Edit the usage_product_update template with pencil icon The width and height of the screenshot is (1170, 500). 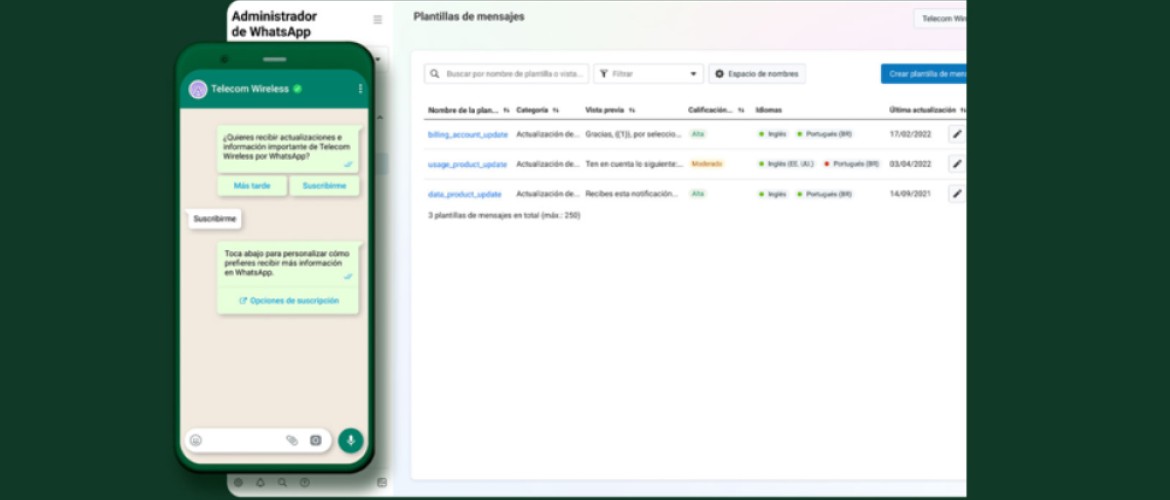click(x=957, y=163)
